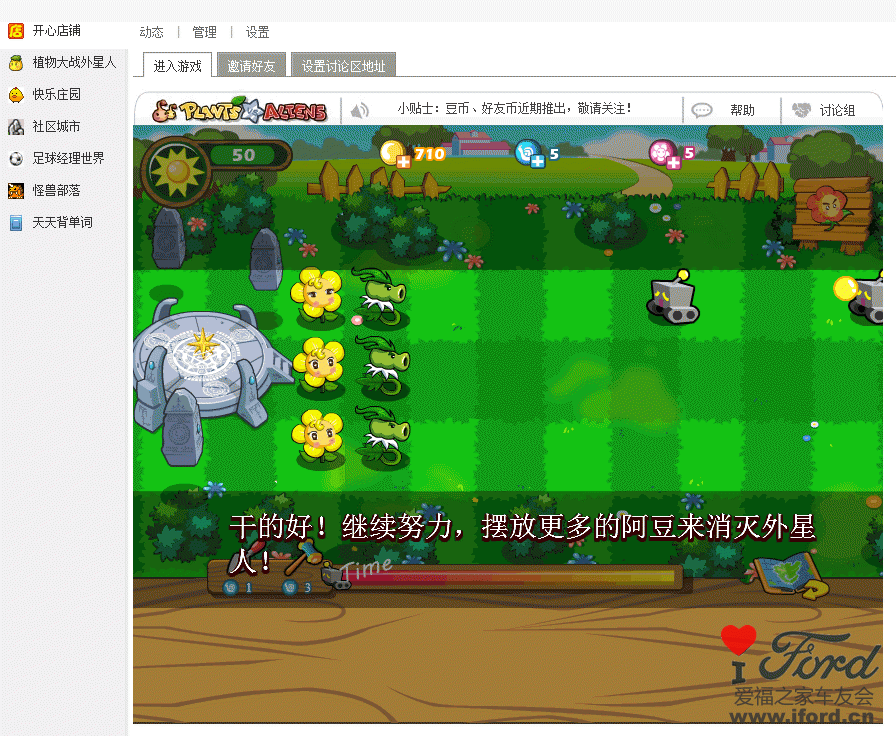Open the 植物大战外星人 sidebar link
Viewport: 896px width, 736px height.
[74, 62]
